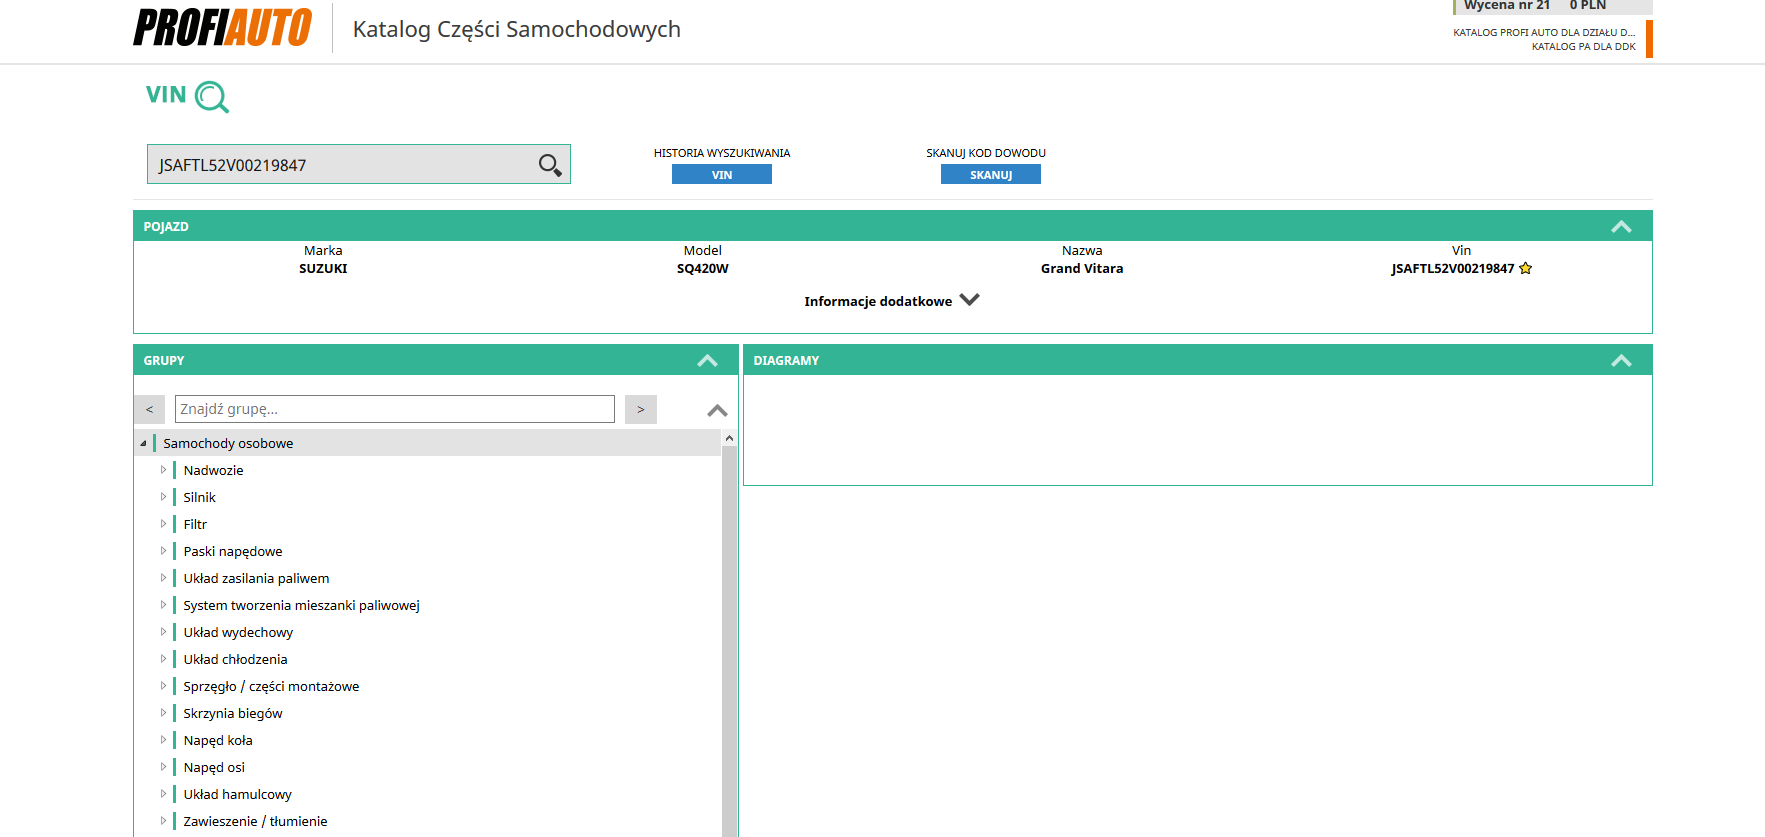Select Sprzęgło / części montażowe group
The image size is (1765, 837).
[271, 686]
